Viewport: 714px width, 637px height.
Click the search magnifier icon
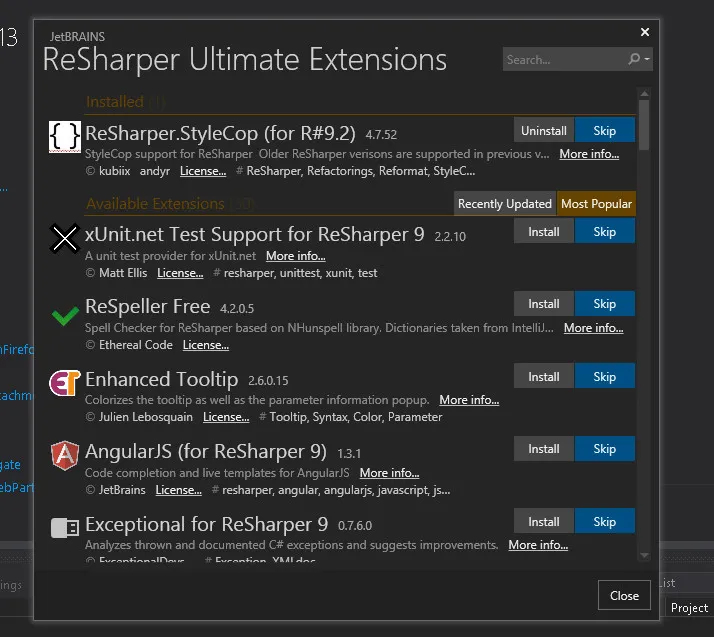634,59
